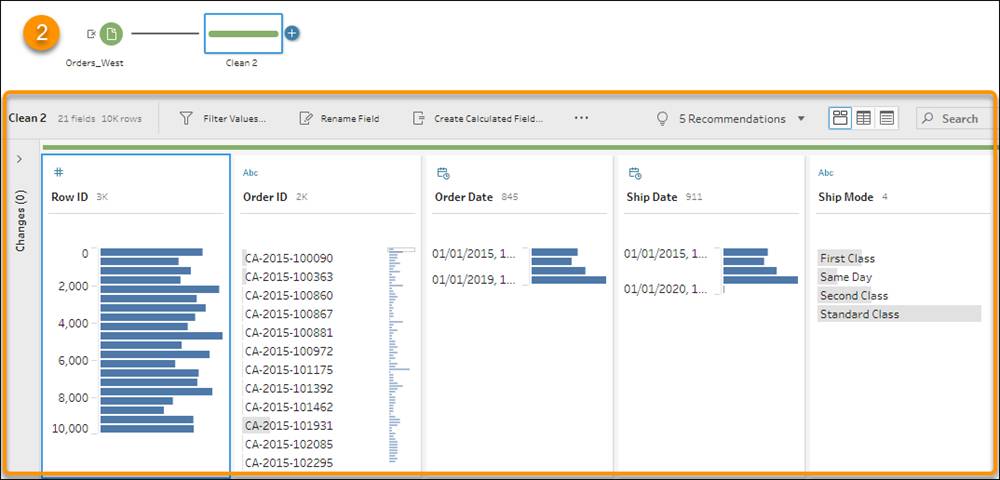The image size is (1000, 480).
Task: Select order CA-2015-100363
Action: click(289, 277)
